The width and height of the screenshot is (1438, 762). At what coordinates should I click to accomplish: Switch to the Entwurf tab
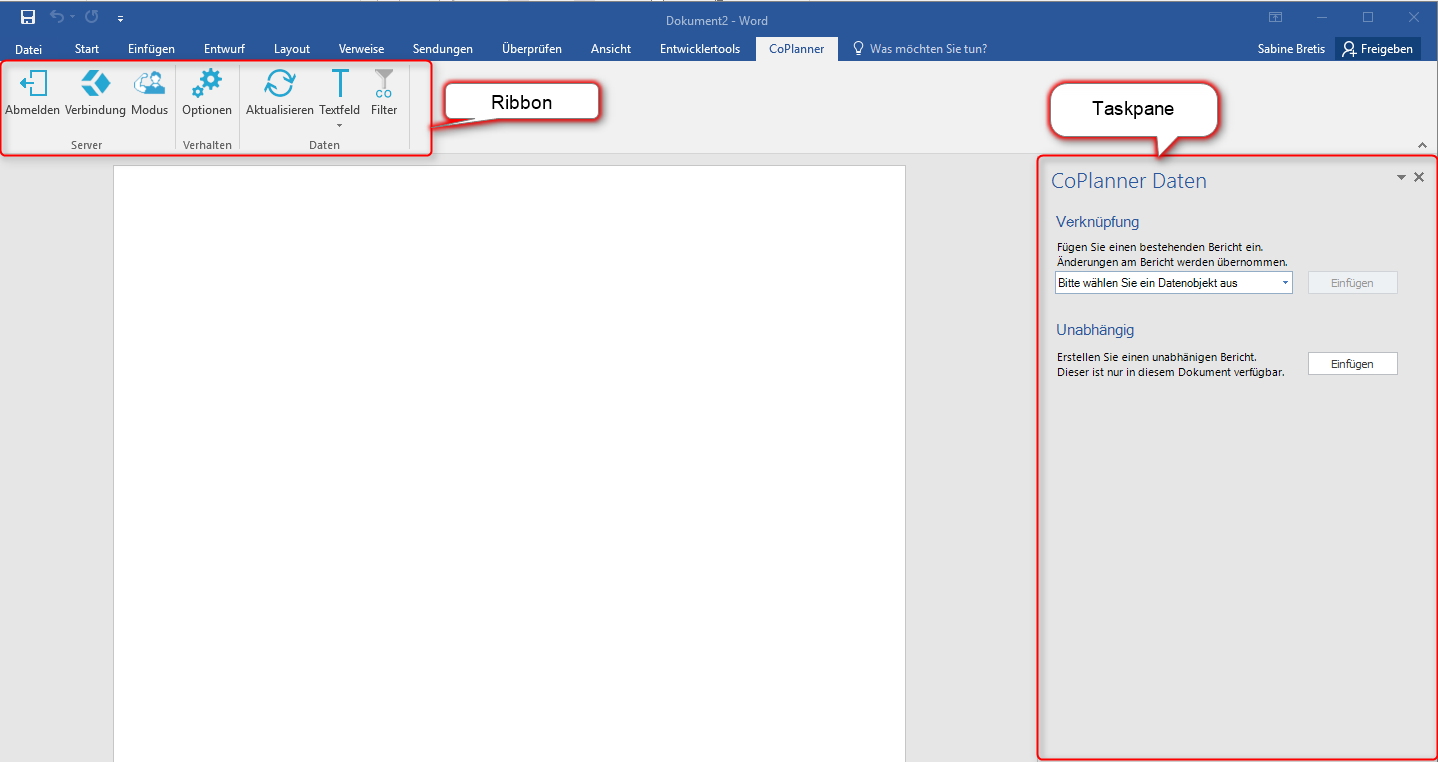pos(224,48)
